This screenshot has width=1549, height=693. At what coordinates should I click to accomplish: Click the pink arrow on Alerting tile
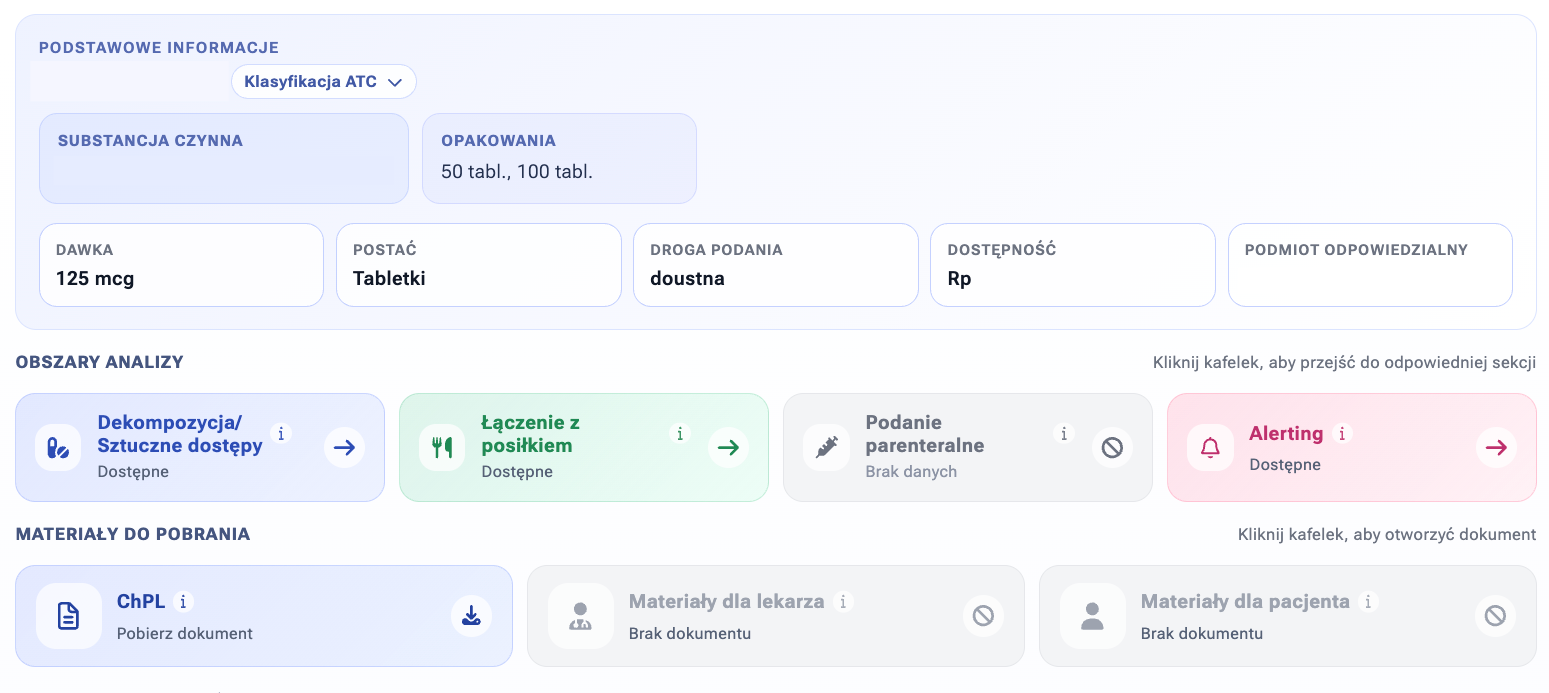(x=1496, y=448)
